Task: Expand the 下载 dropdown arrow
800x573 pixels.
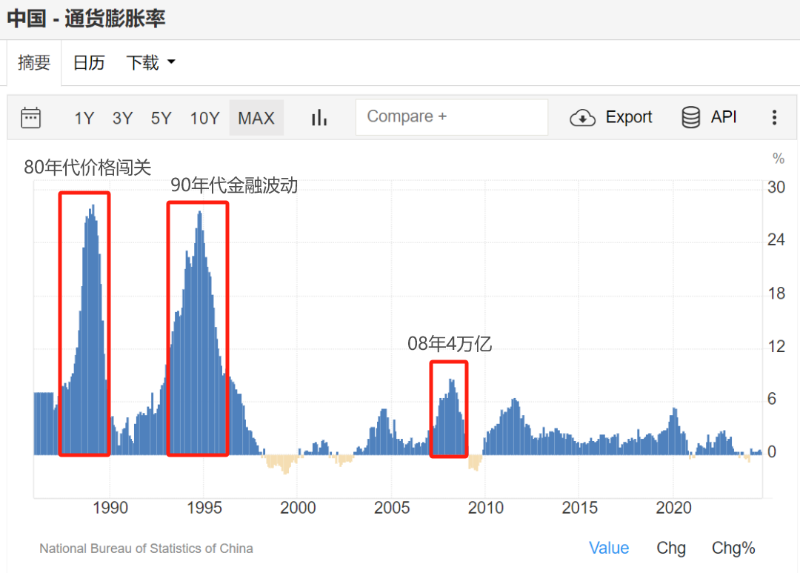Action: point(171,62)
